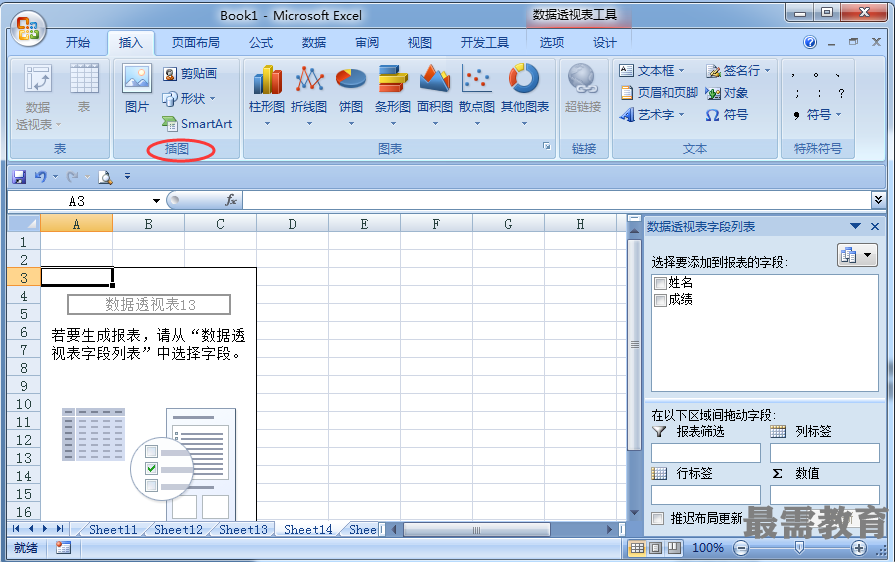895x562 pixels.
Task: Open the undo history dropdown
Action: (x=55, y=177)
